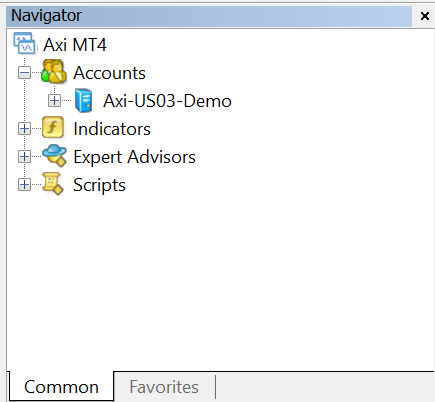Select the Indicators function icon
435x402 pixels.
point(53,127)
